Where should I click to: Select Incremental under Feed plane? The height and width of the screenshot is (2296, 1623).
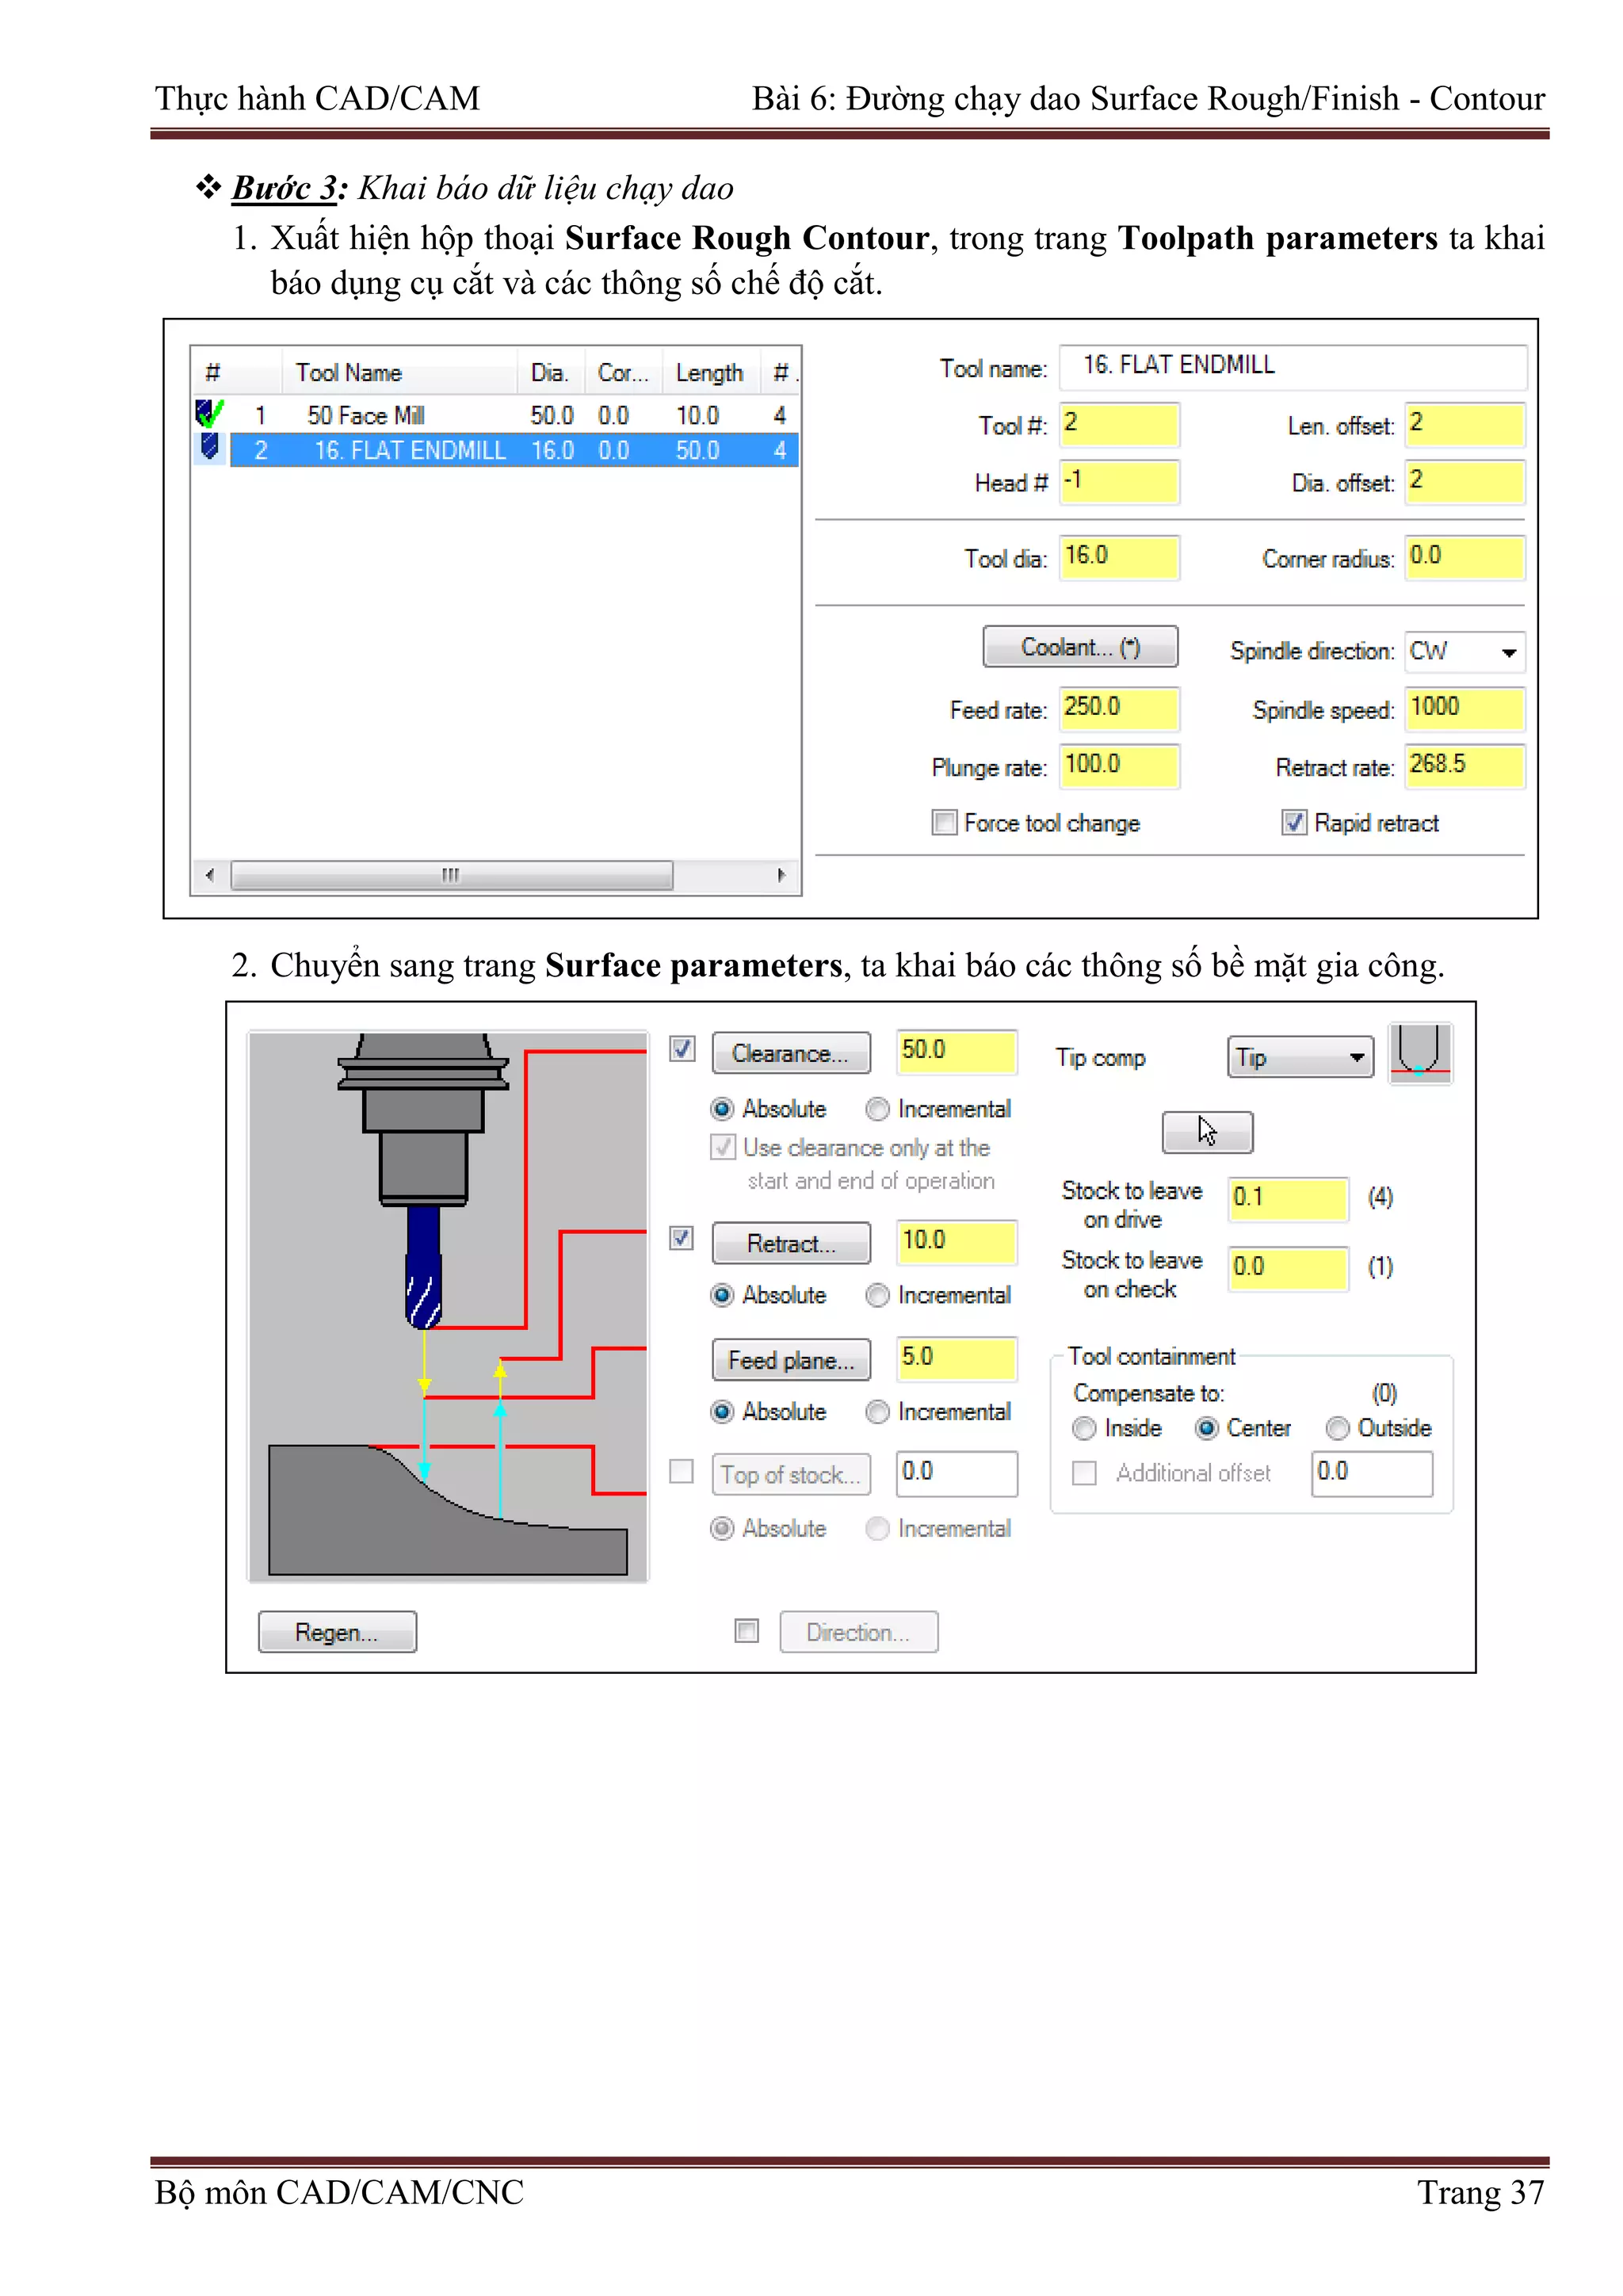pyautogui.click(x=878, y=1412)
